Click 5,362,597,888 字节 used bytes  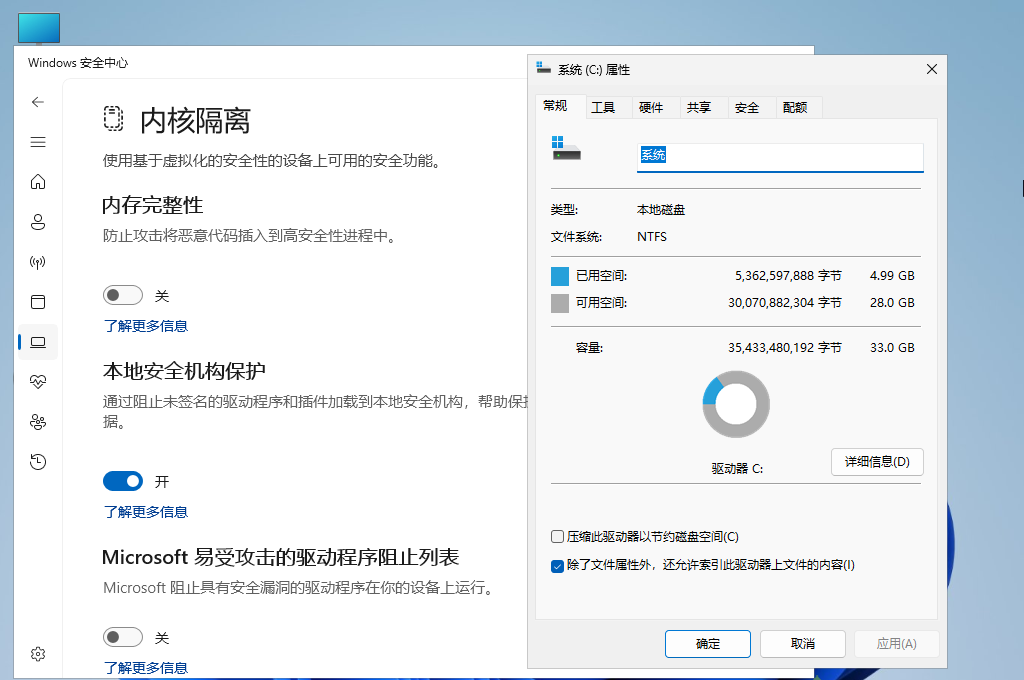point(788,276)
